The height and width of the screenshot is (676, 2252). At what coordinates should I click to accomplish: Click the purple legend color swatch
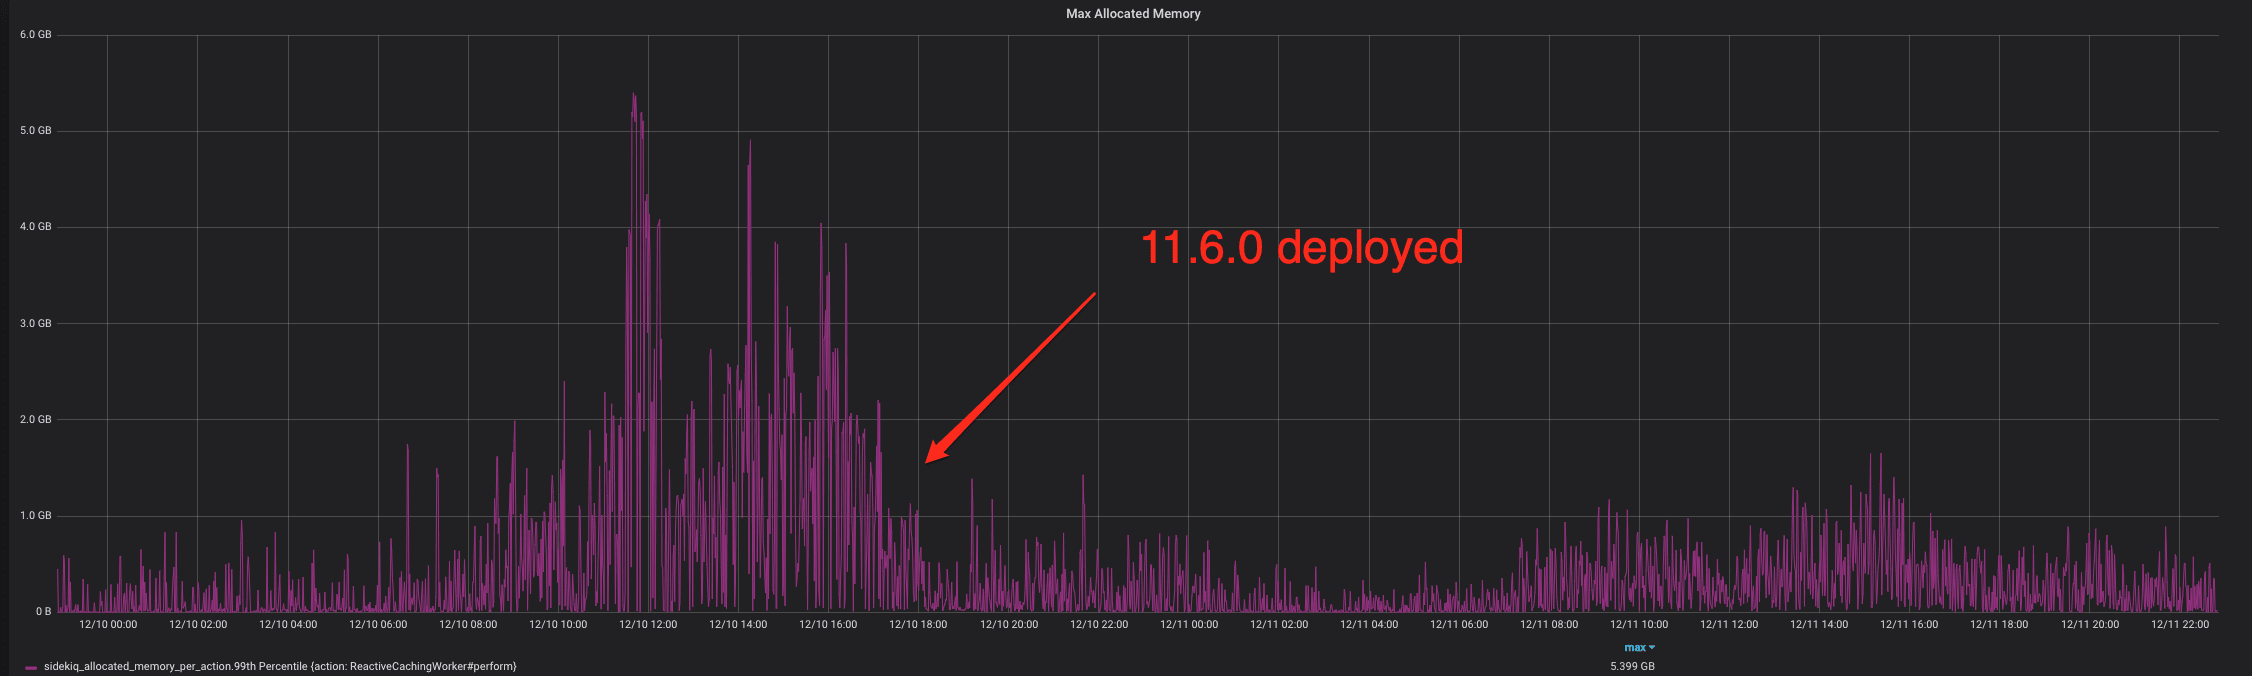point(31,667)
